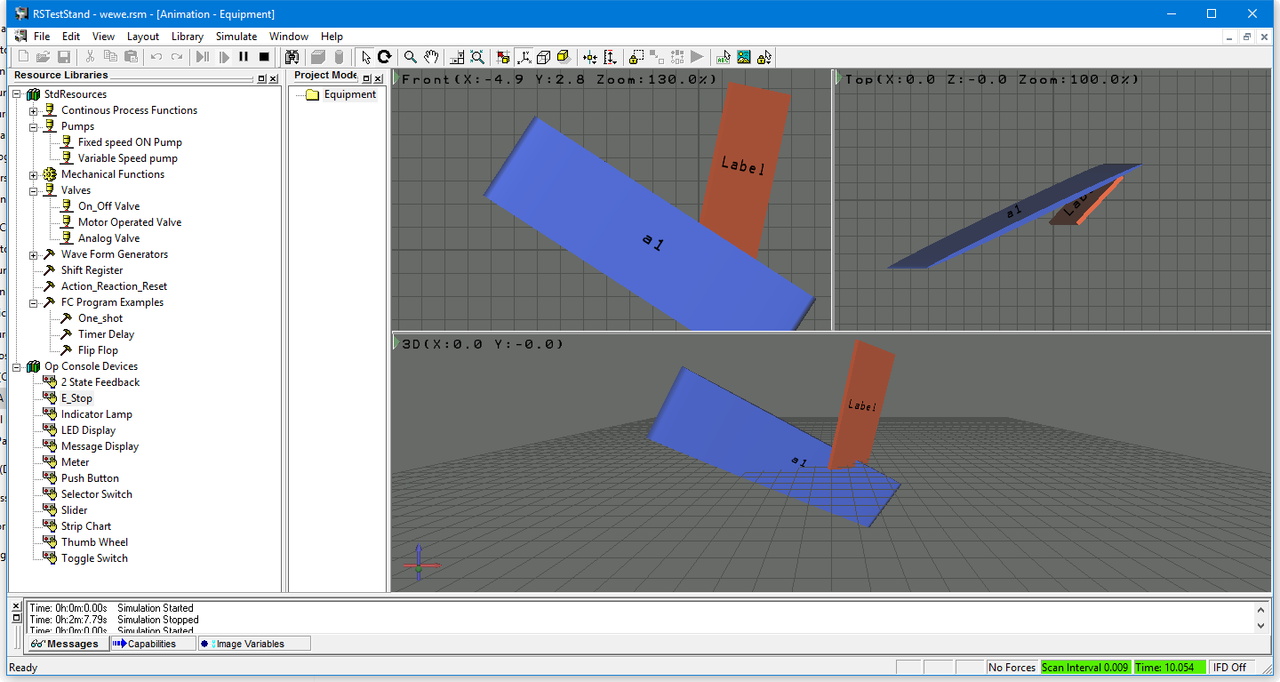Select Motor Operated Valve in library tree
Image resolution: width=1280 pixels, height=682 pixels.
pos(130,222)
